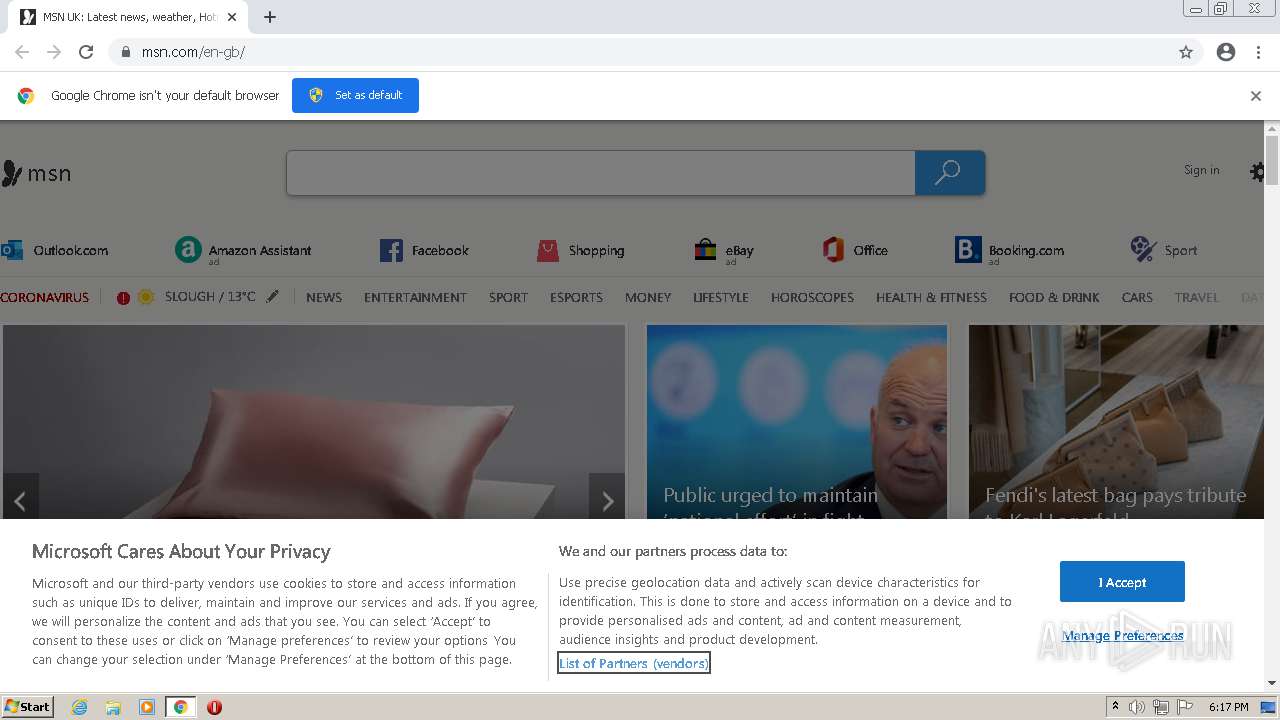Show hidden system tray icons
This screenshot has width=1280, height=720.
[x=1115, y=707]
